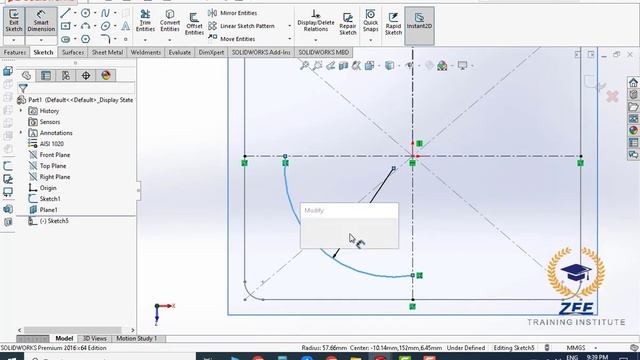Open the Trim Entities dropdown arrow
This screenshot has height=360, width=640.
click(x=145, y=40)
